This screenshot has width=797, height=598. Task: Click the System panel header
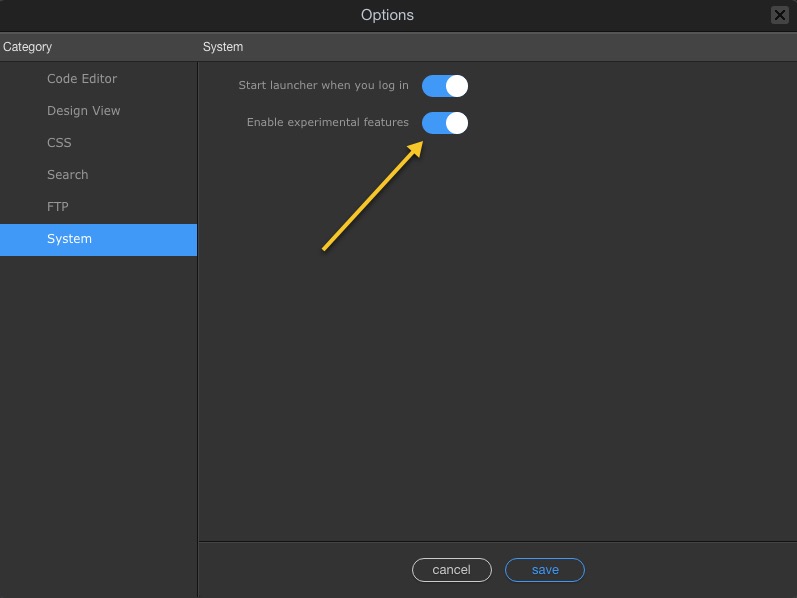pyautogui.click(x=223, y=47)
